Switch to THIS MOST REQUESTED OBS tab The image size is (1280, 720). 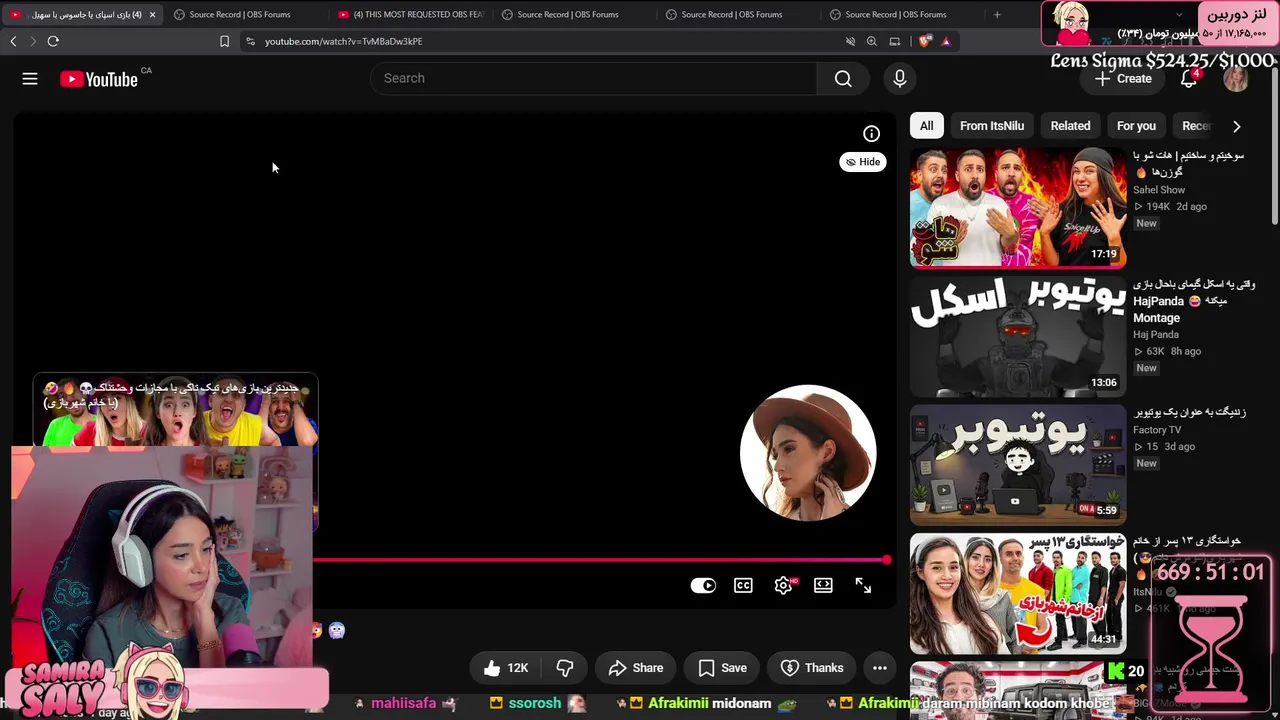point(410,15)
